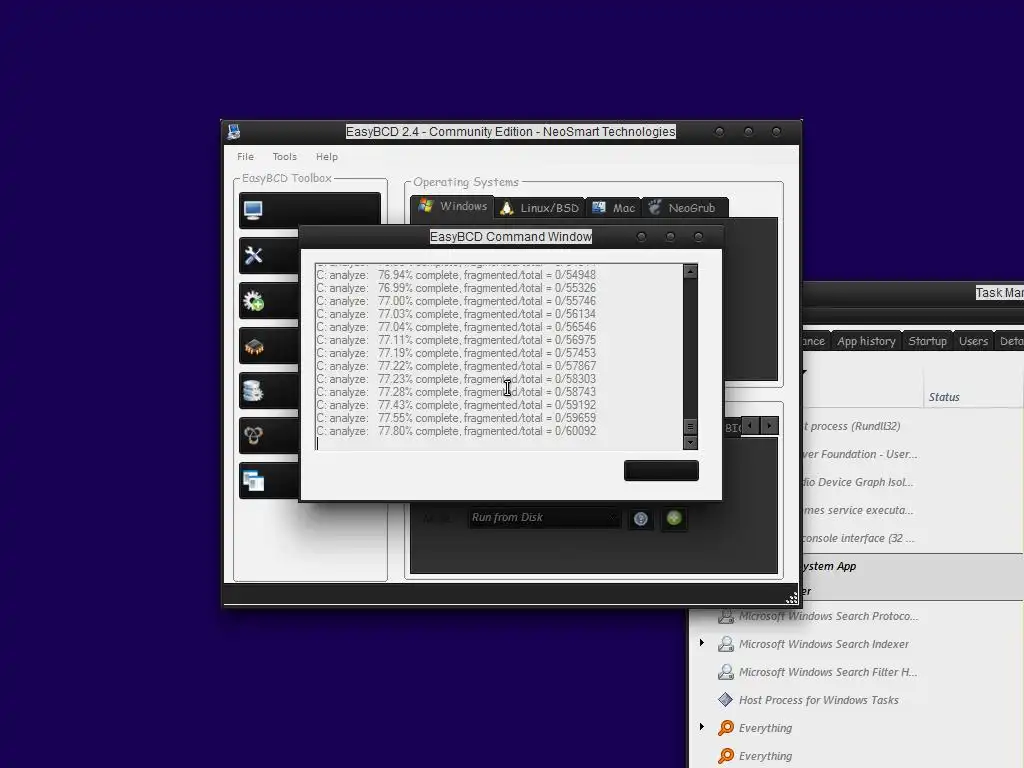The width and height of the screenshot is (1024, 768).
Task: Select the console interface (32 ... row
Action: coord(913,538)
